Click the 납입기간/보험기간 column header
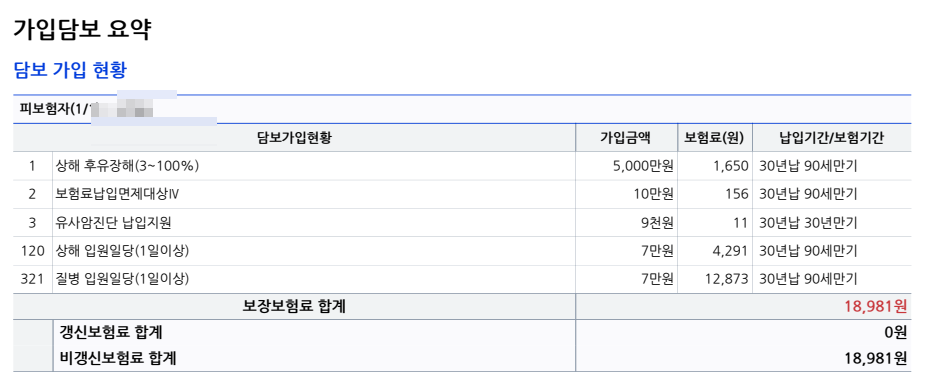This screenshot has width=929, height=376. [832, 137]
